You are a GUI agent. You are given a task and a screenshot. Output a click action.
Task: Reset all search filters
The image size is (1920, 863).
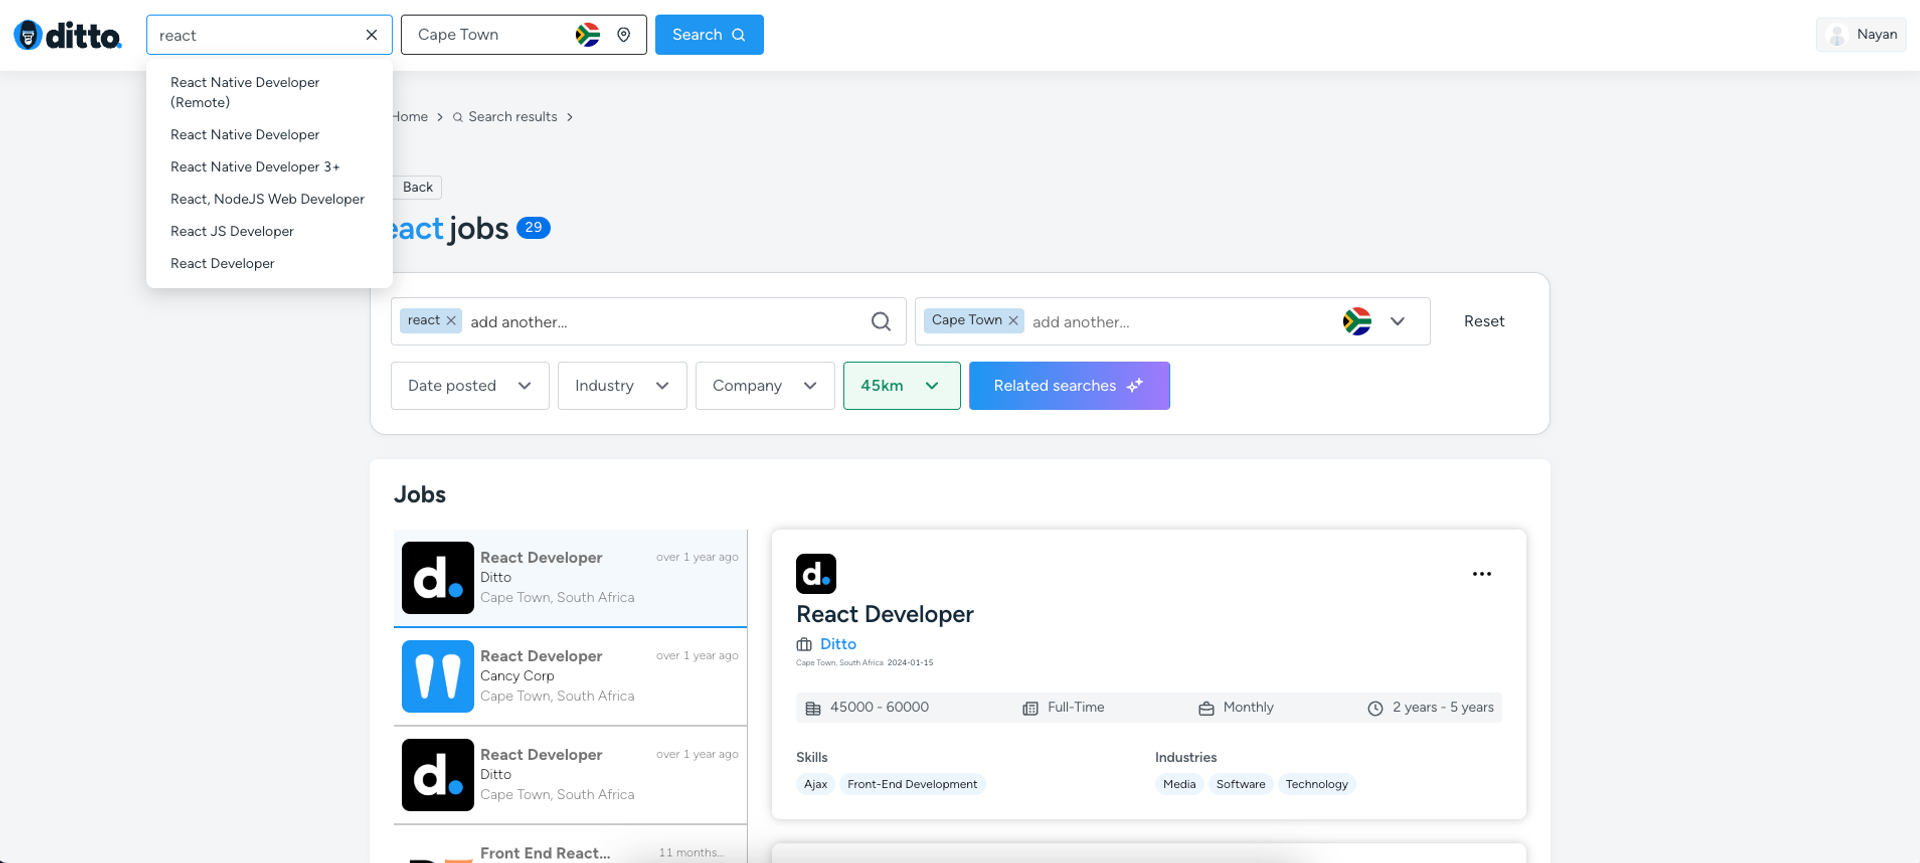[x=1484, y=321]
